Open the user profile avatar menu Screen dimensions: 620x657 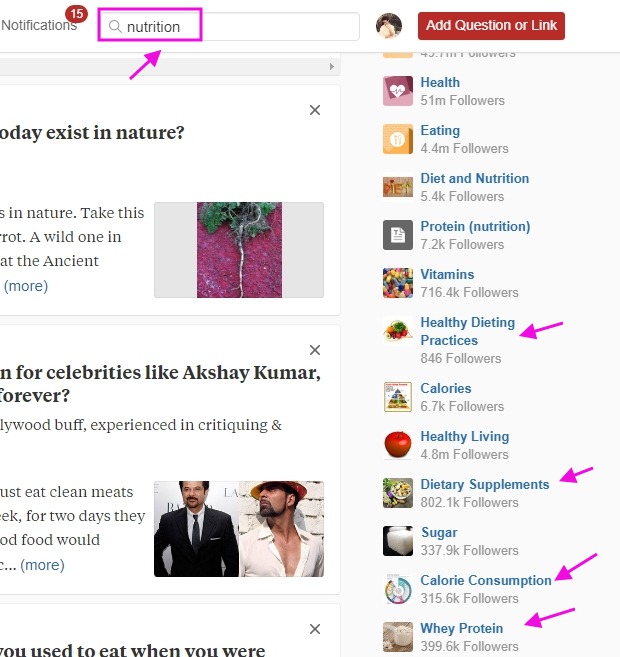(x=389, y=26)
